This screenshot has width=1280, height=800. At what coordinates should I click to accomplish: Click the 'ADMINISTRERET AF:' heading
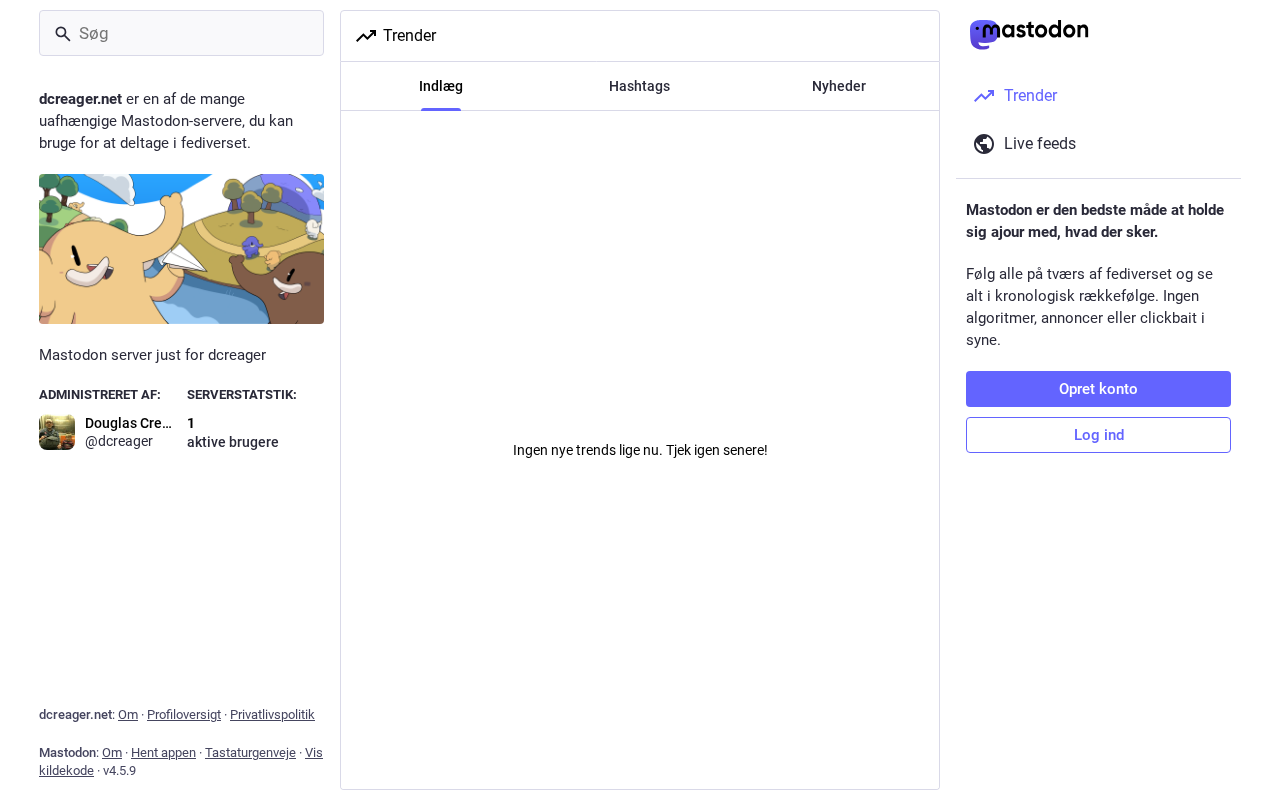[100, 395]
